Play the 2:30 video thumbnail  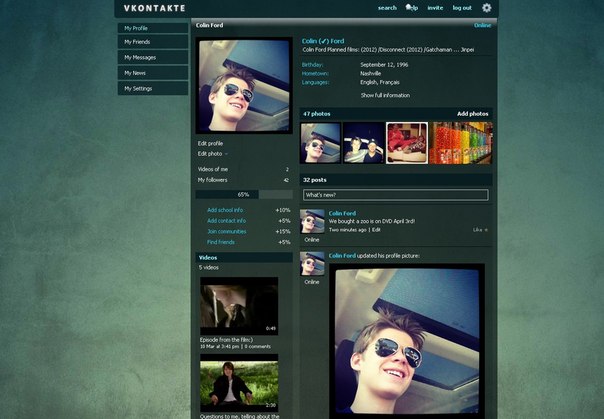click(x=239, y=383)
